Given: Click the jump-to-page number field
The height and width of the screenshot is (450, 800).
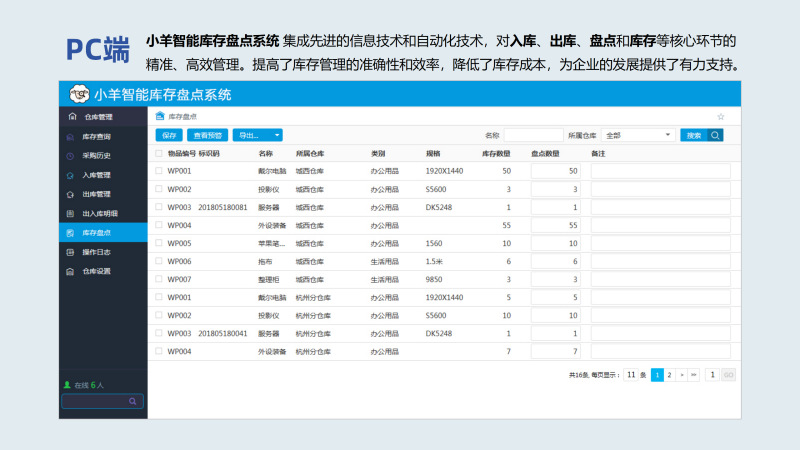Looking at the screenshot, I should [712, 375].
